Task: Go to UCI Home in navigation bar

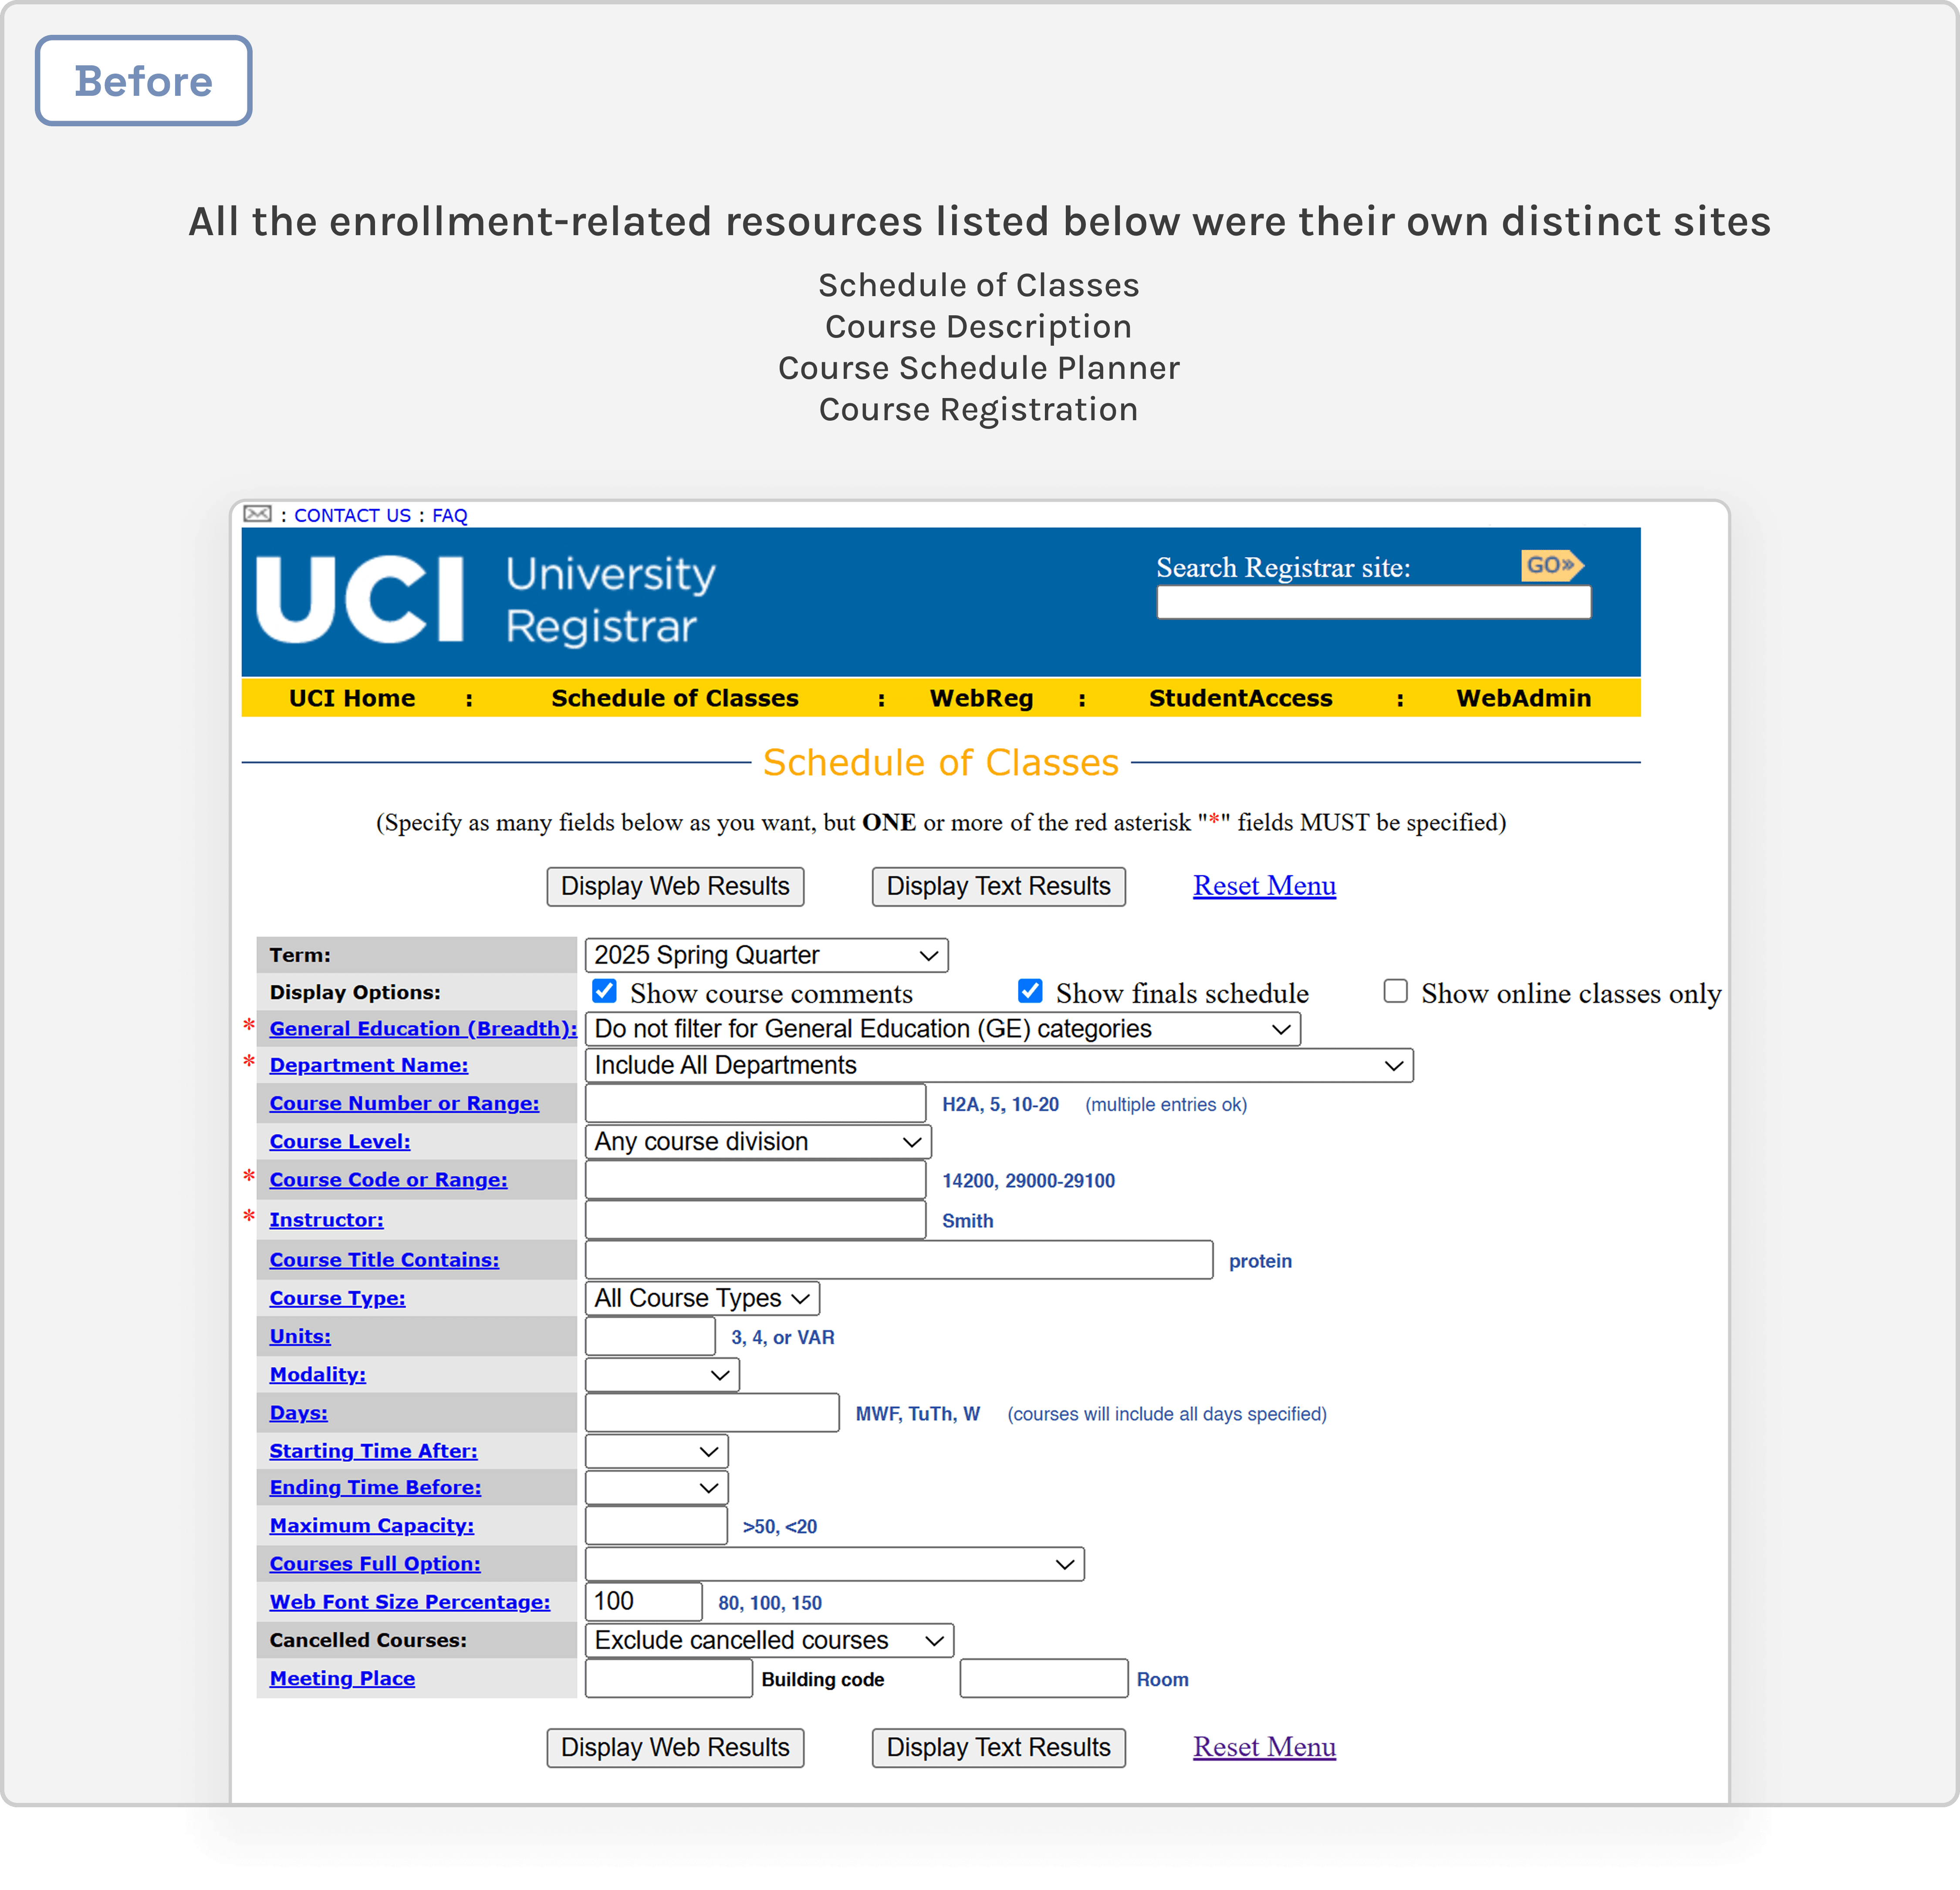Action: (x=352, y=698)
